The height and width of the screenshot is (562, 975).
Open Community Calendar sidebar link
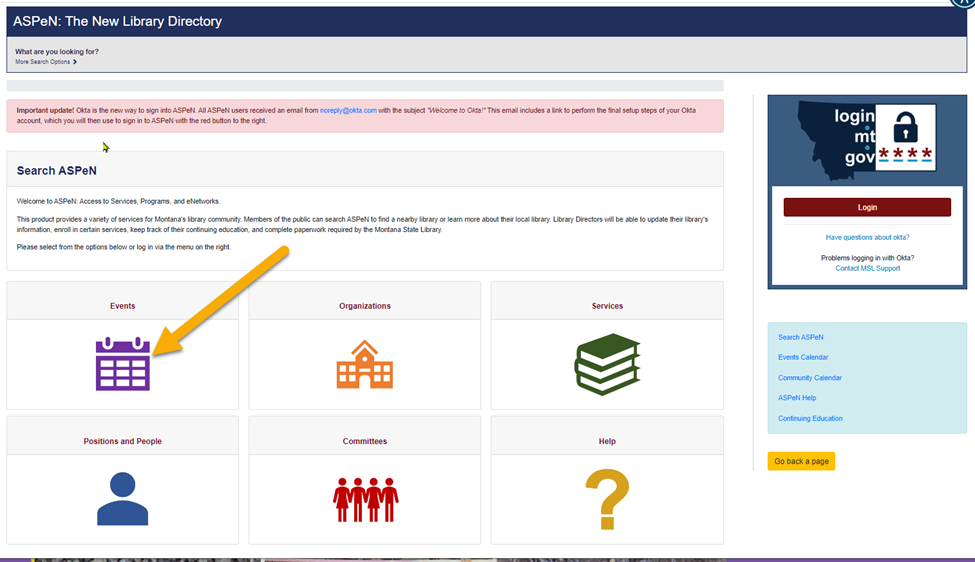pyautogui.click(x=810, y=377)
